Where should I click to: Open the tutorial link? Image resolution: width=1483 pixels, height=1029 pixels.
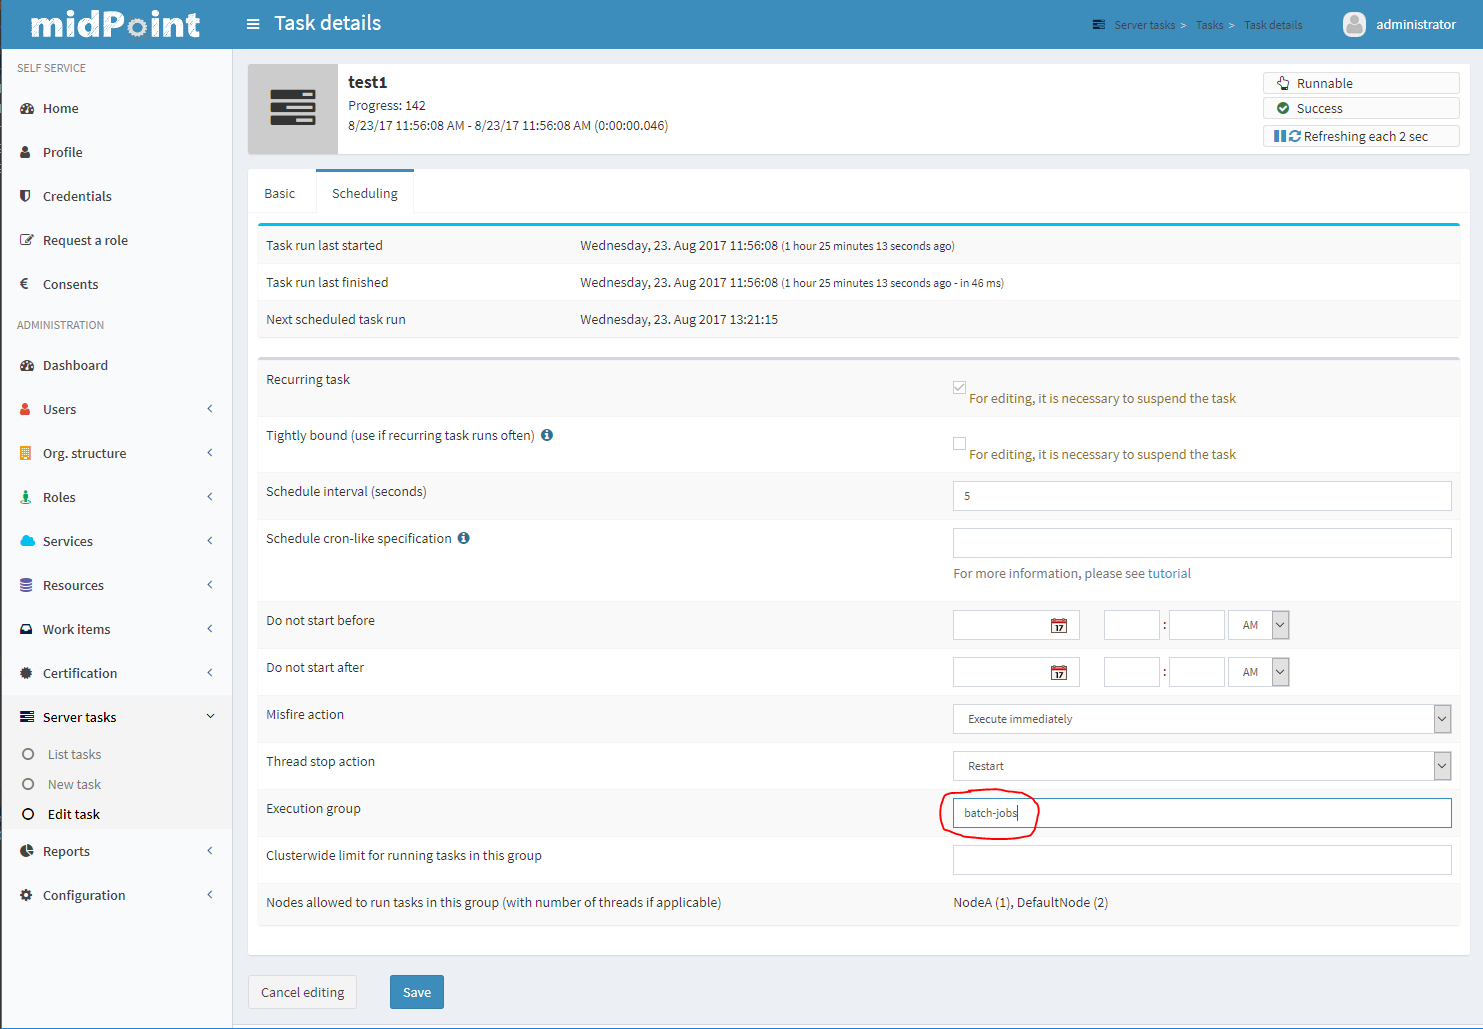tap(1169, 574)
